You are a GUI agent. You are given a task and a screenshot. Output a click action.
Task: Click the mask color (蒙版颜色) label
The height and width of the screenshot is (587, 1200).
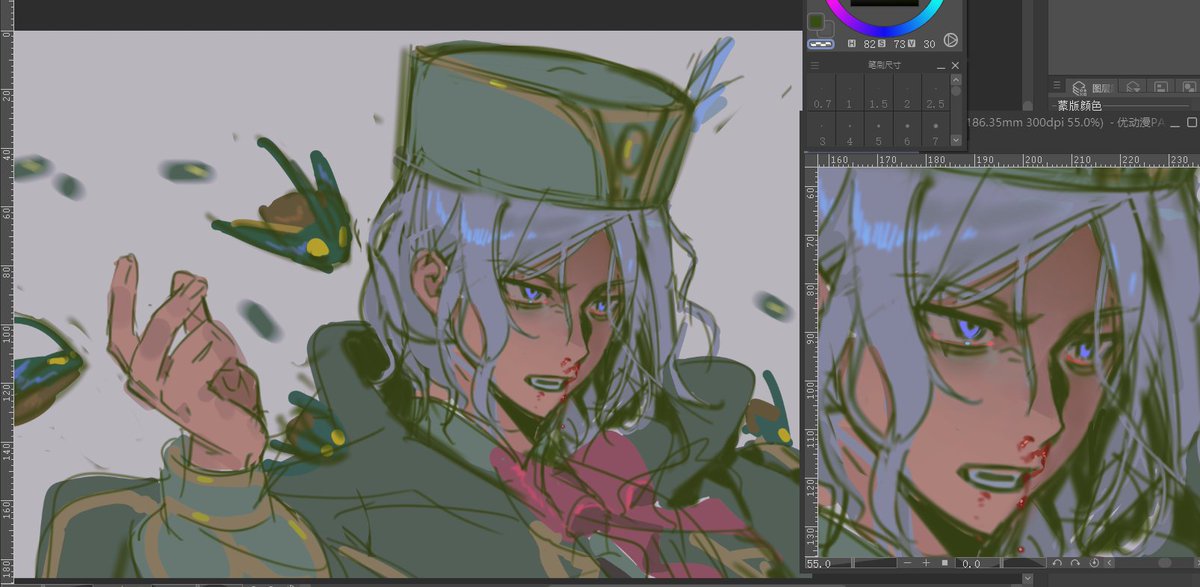click(1080, 106)
